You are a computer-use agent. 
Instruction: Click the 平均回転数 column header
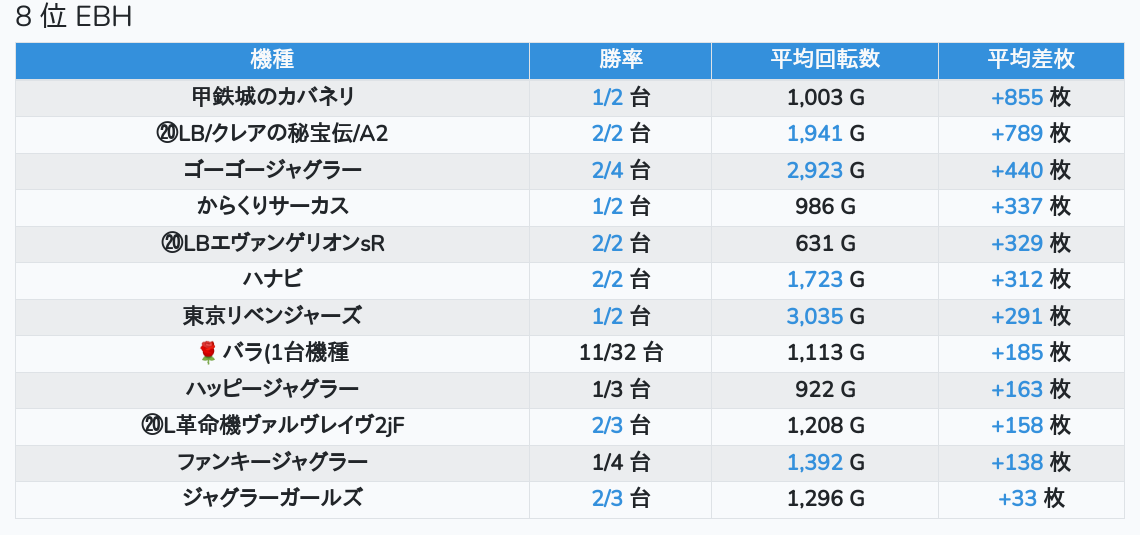click(824, 59)
